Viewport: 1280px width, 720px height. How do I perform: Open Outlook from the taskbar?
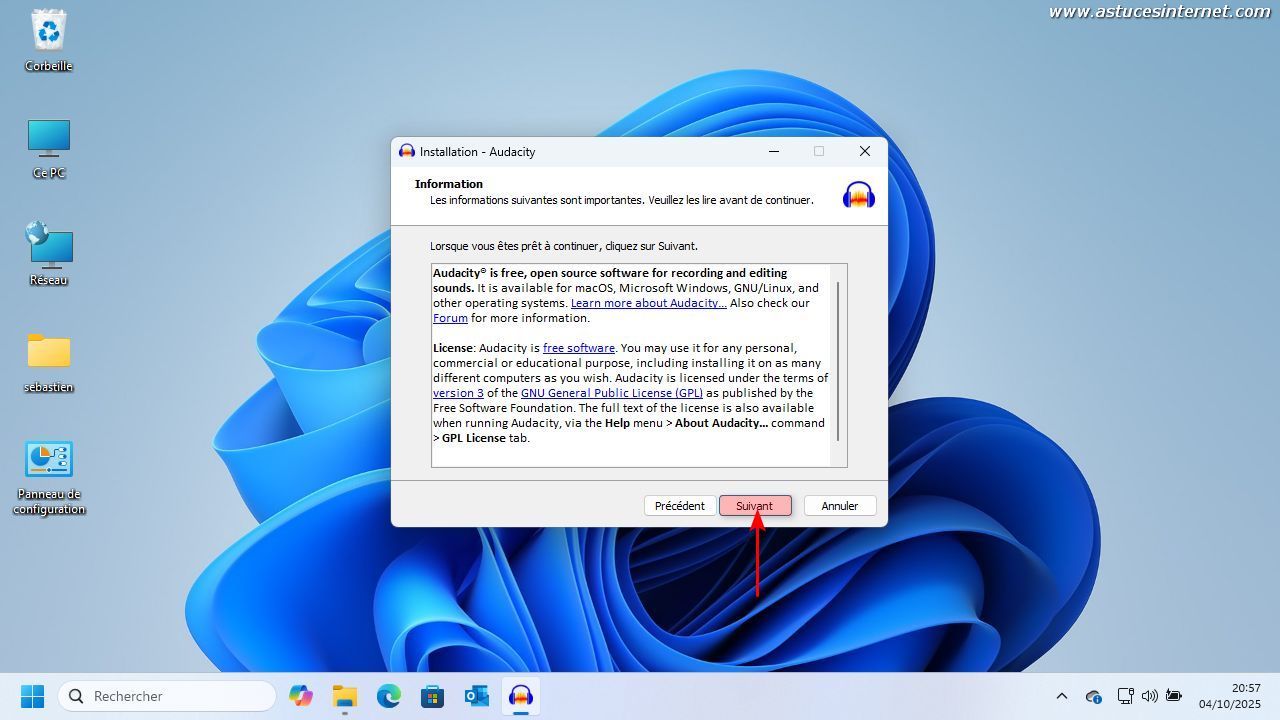click(x=476, y=696)
